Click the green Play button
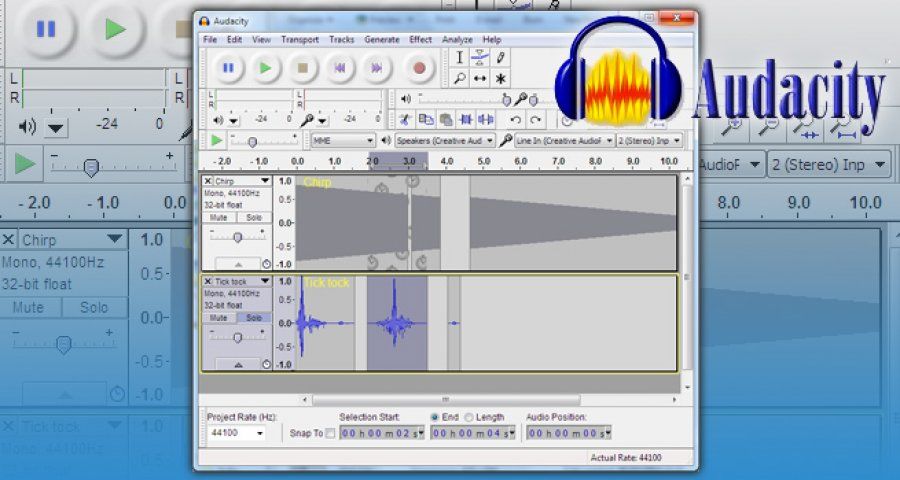The width and height of the screenshot is (900, 480). pyautogui.click(x=265, y=68)
